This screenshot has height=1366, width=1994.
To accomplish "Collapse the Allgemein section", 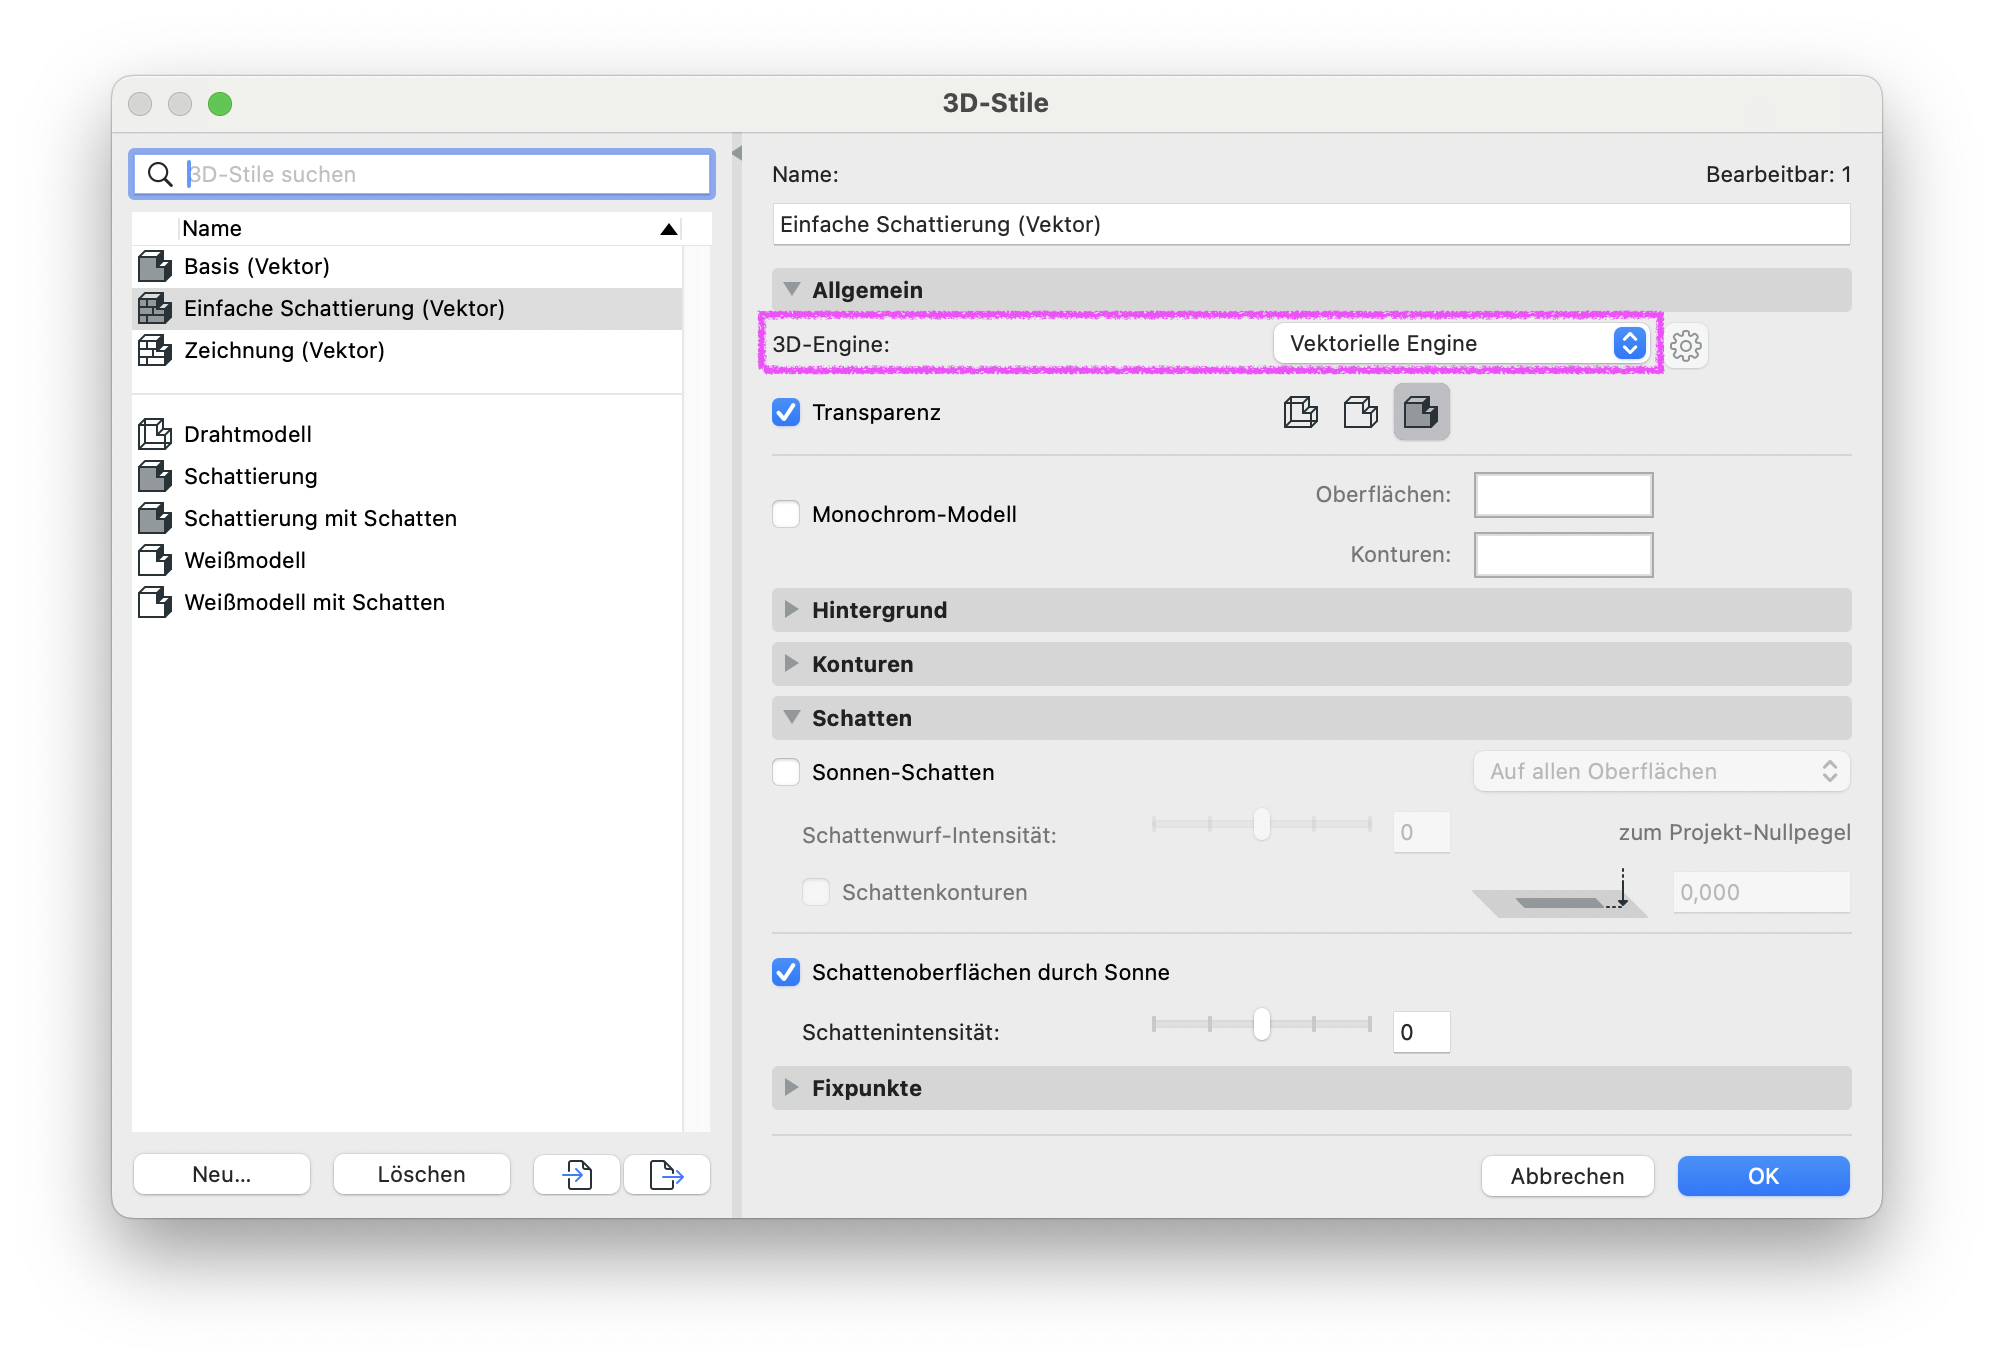I will pos(792,289).
